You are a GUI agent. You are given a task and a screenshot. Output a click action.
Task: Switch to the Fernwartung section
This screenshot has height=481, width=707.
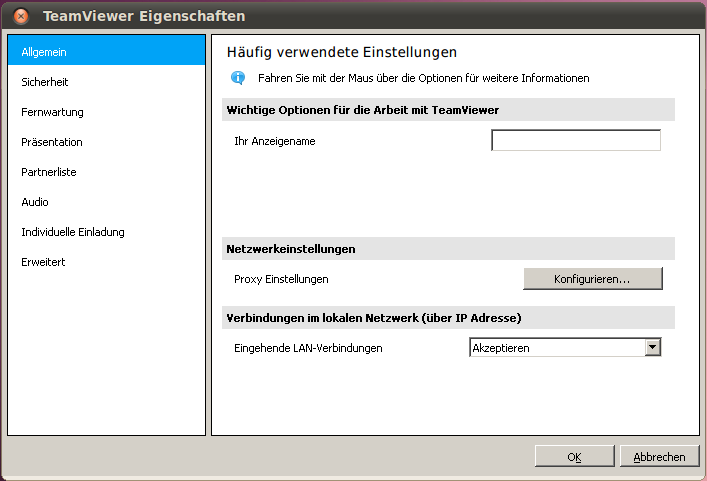point(52,112)
